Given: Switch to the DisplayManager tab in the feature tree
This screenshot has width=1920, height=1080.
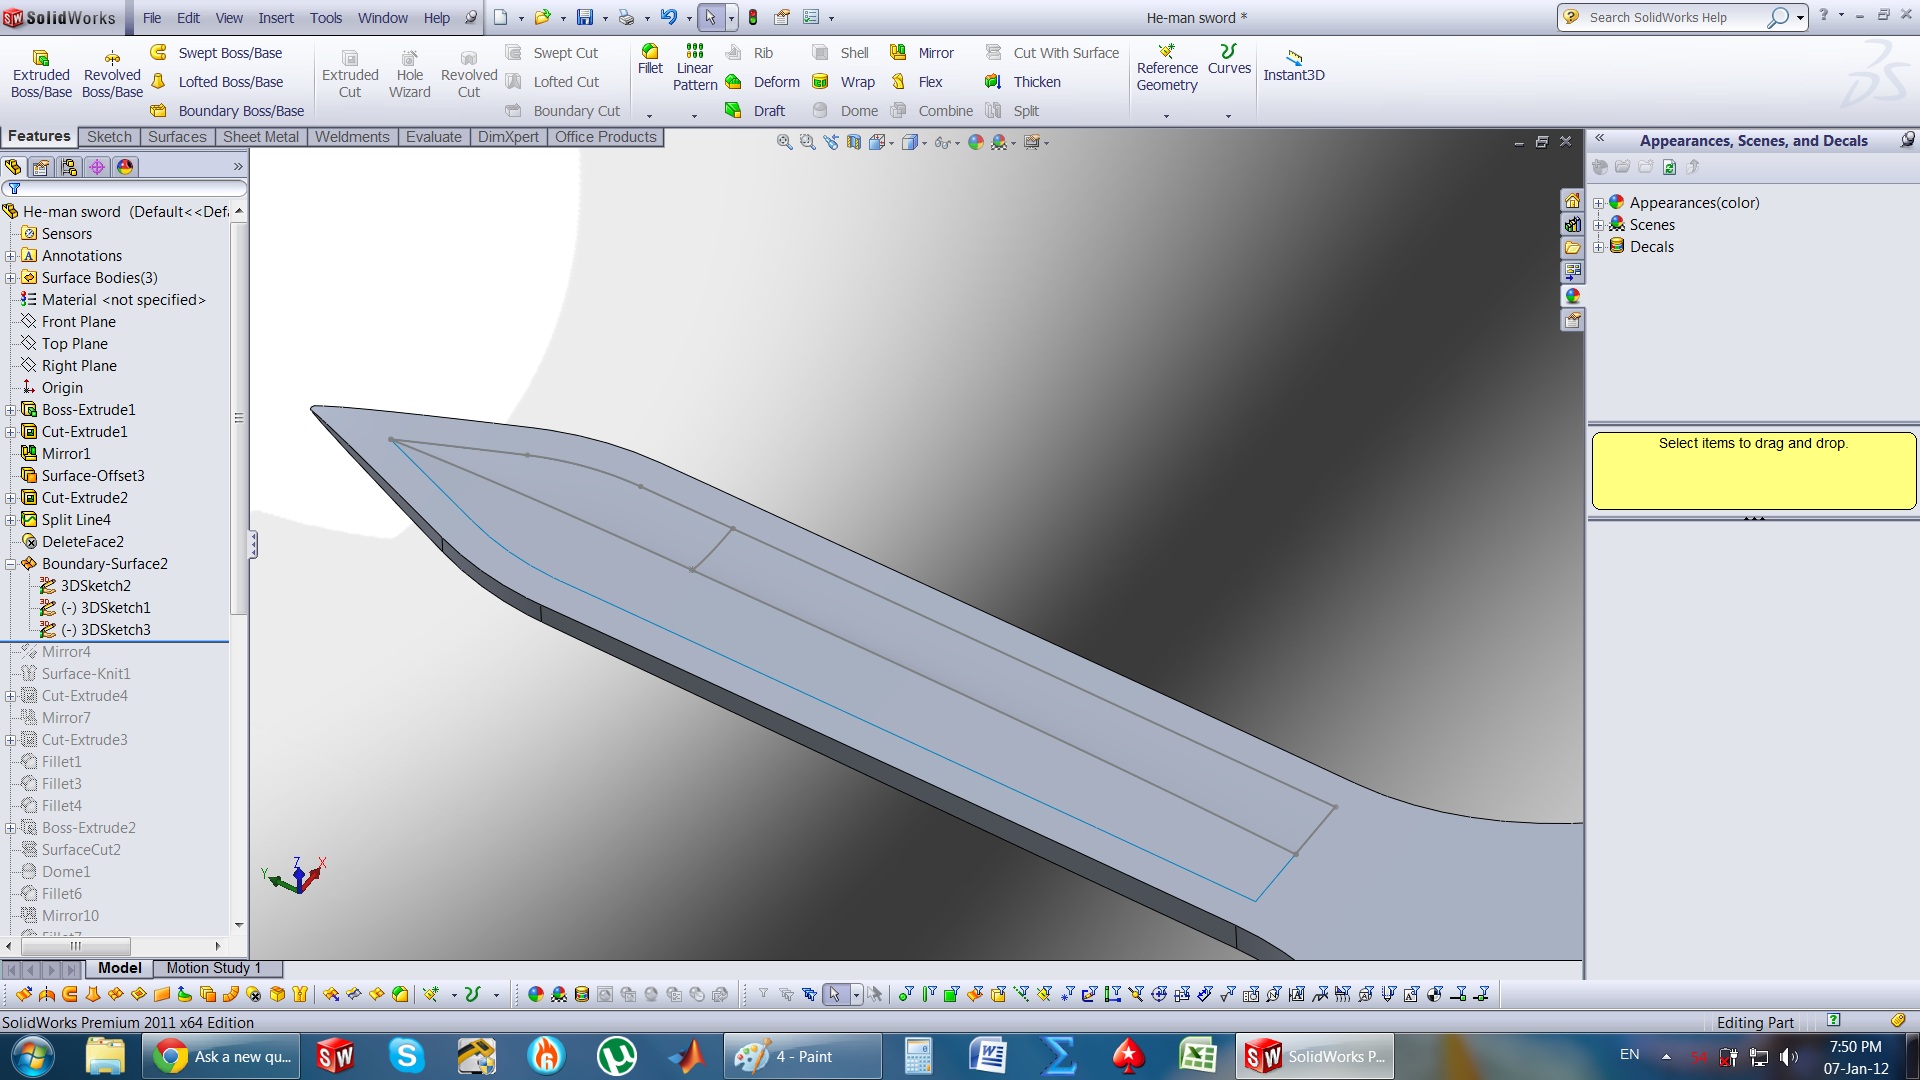Looking at the screenshot, I should (125, 167).
